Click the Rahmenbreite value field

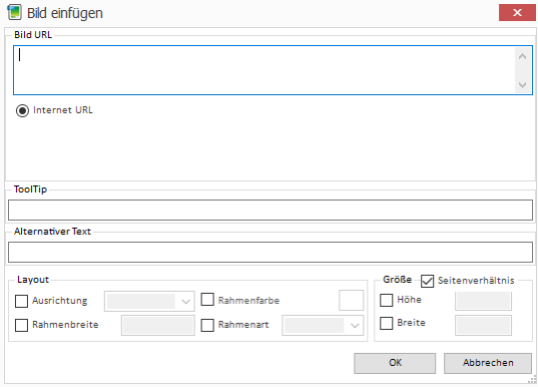pyautogui.click(x=158, y=325)
